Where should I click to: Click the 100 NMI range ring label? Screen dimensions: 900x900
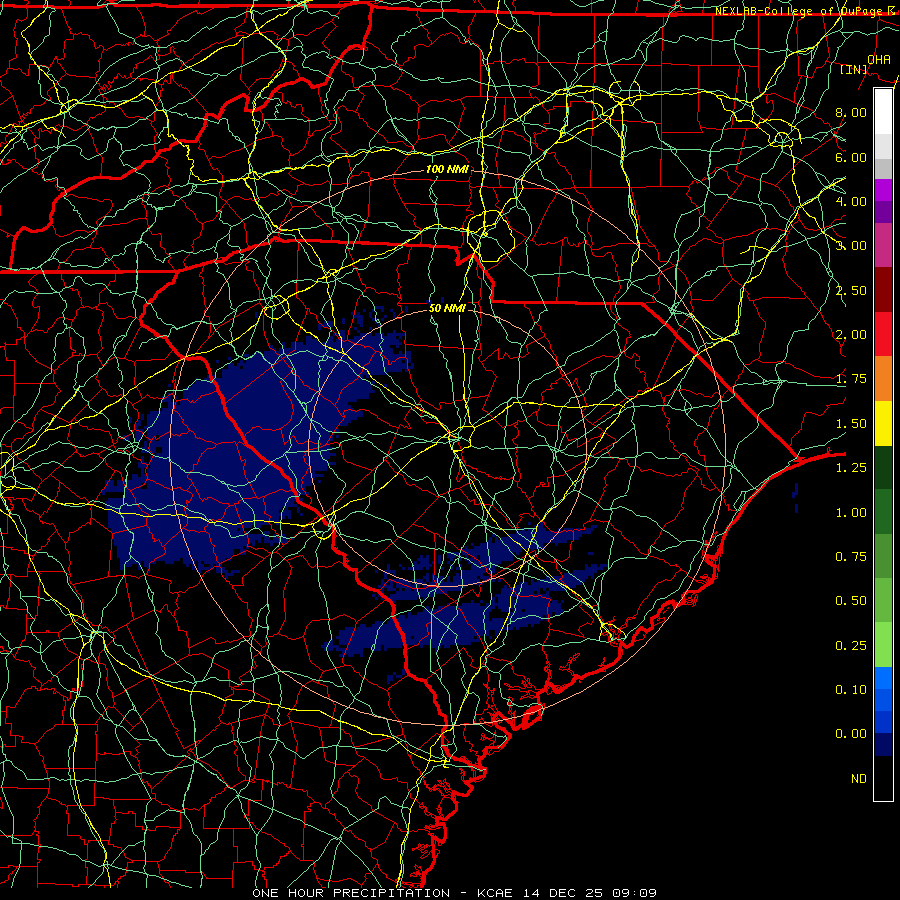[x=447, y=169]
